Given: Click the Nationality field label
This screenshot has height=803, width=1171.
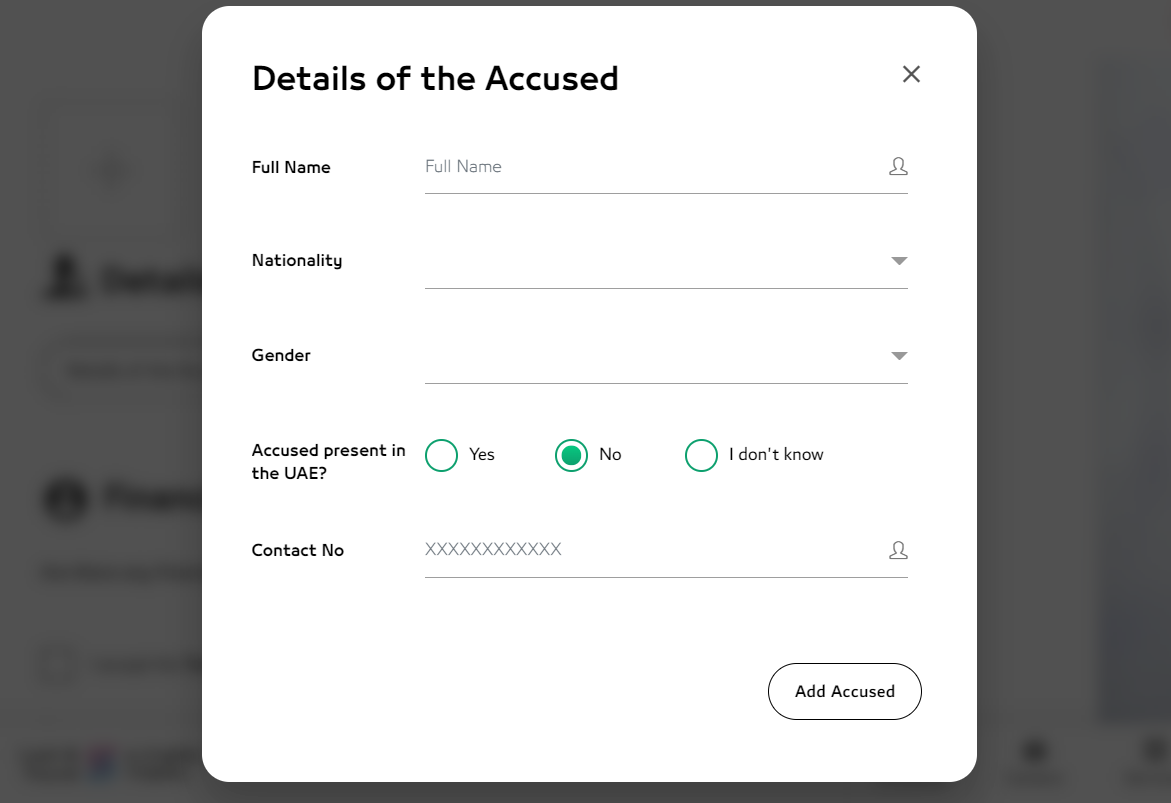Looking at the screenshot, I should click(x=297, y=261).
